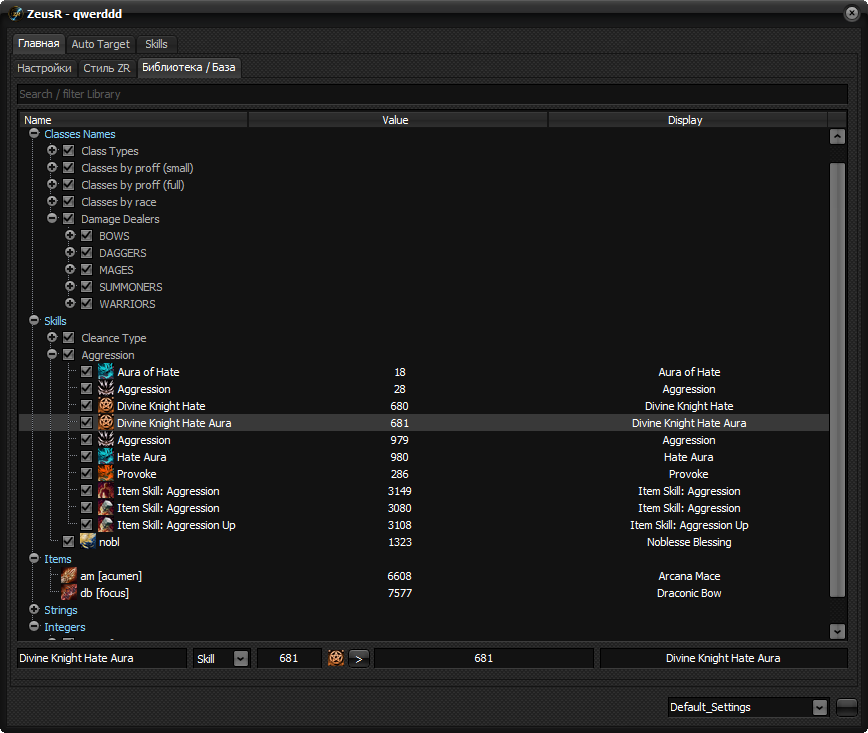Screen dimensions: 868x733
Task: Click the library list vertical scrollbar thumb
Action: [837, 380]
